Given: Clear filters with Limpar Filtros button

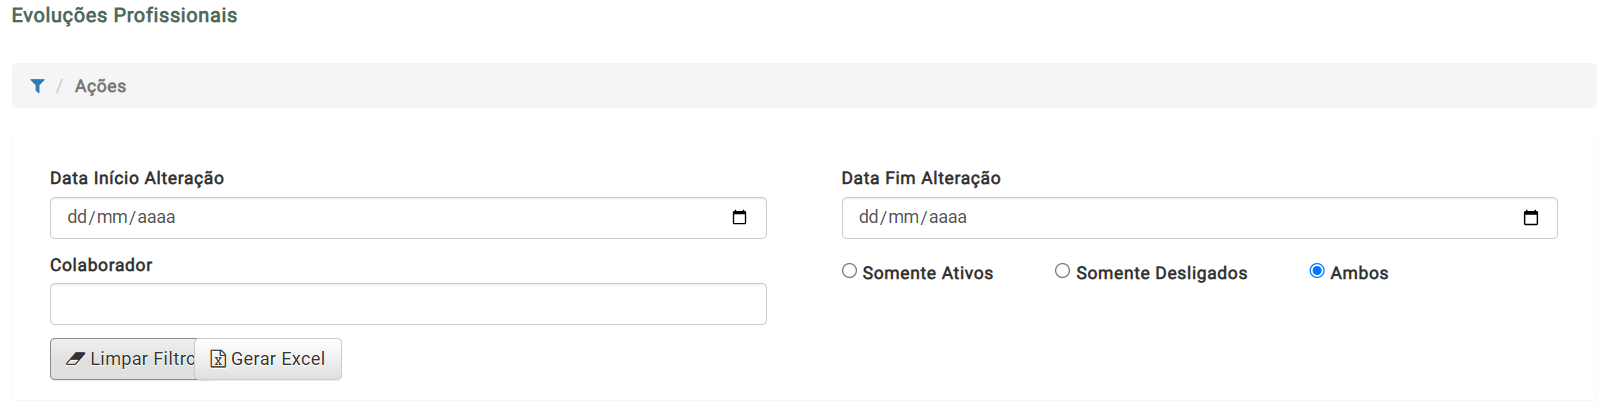Looking at the screenshot, I should 123,359.
